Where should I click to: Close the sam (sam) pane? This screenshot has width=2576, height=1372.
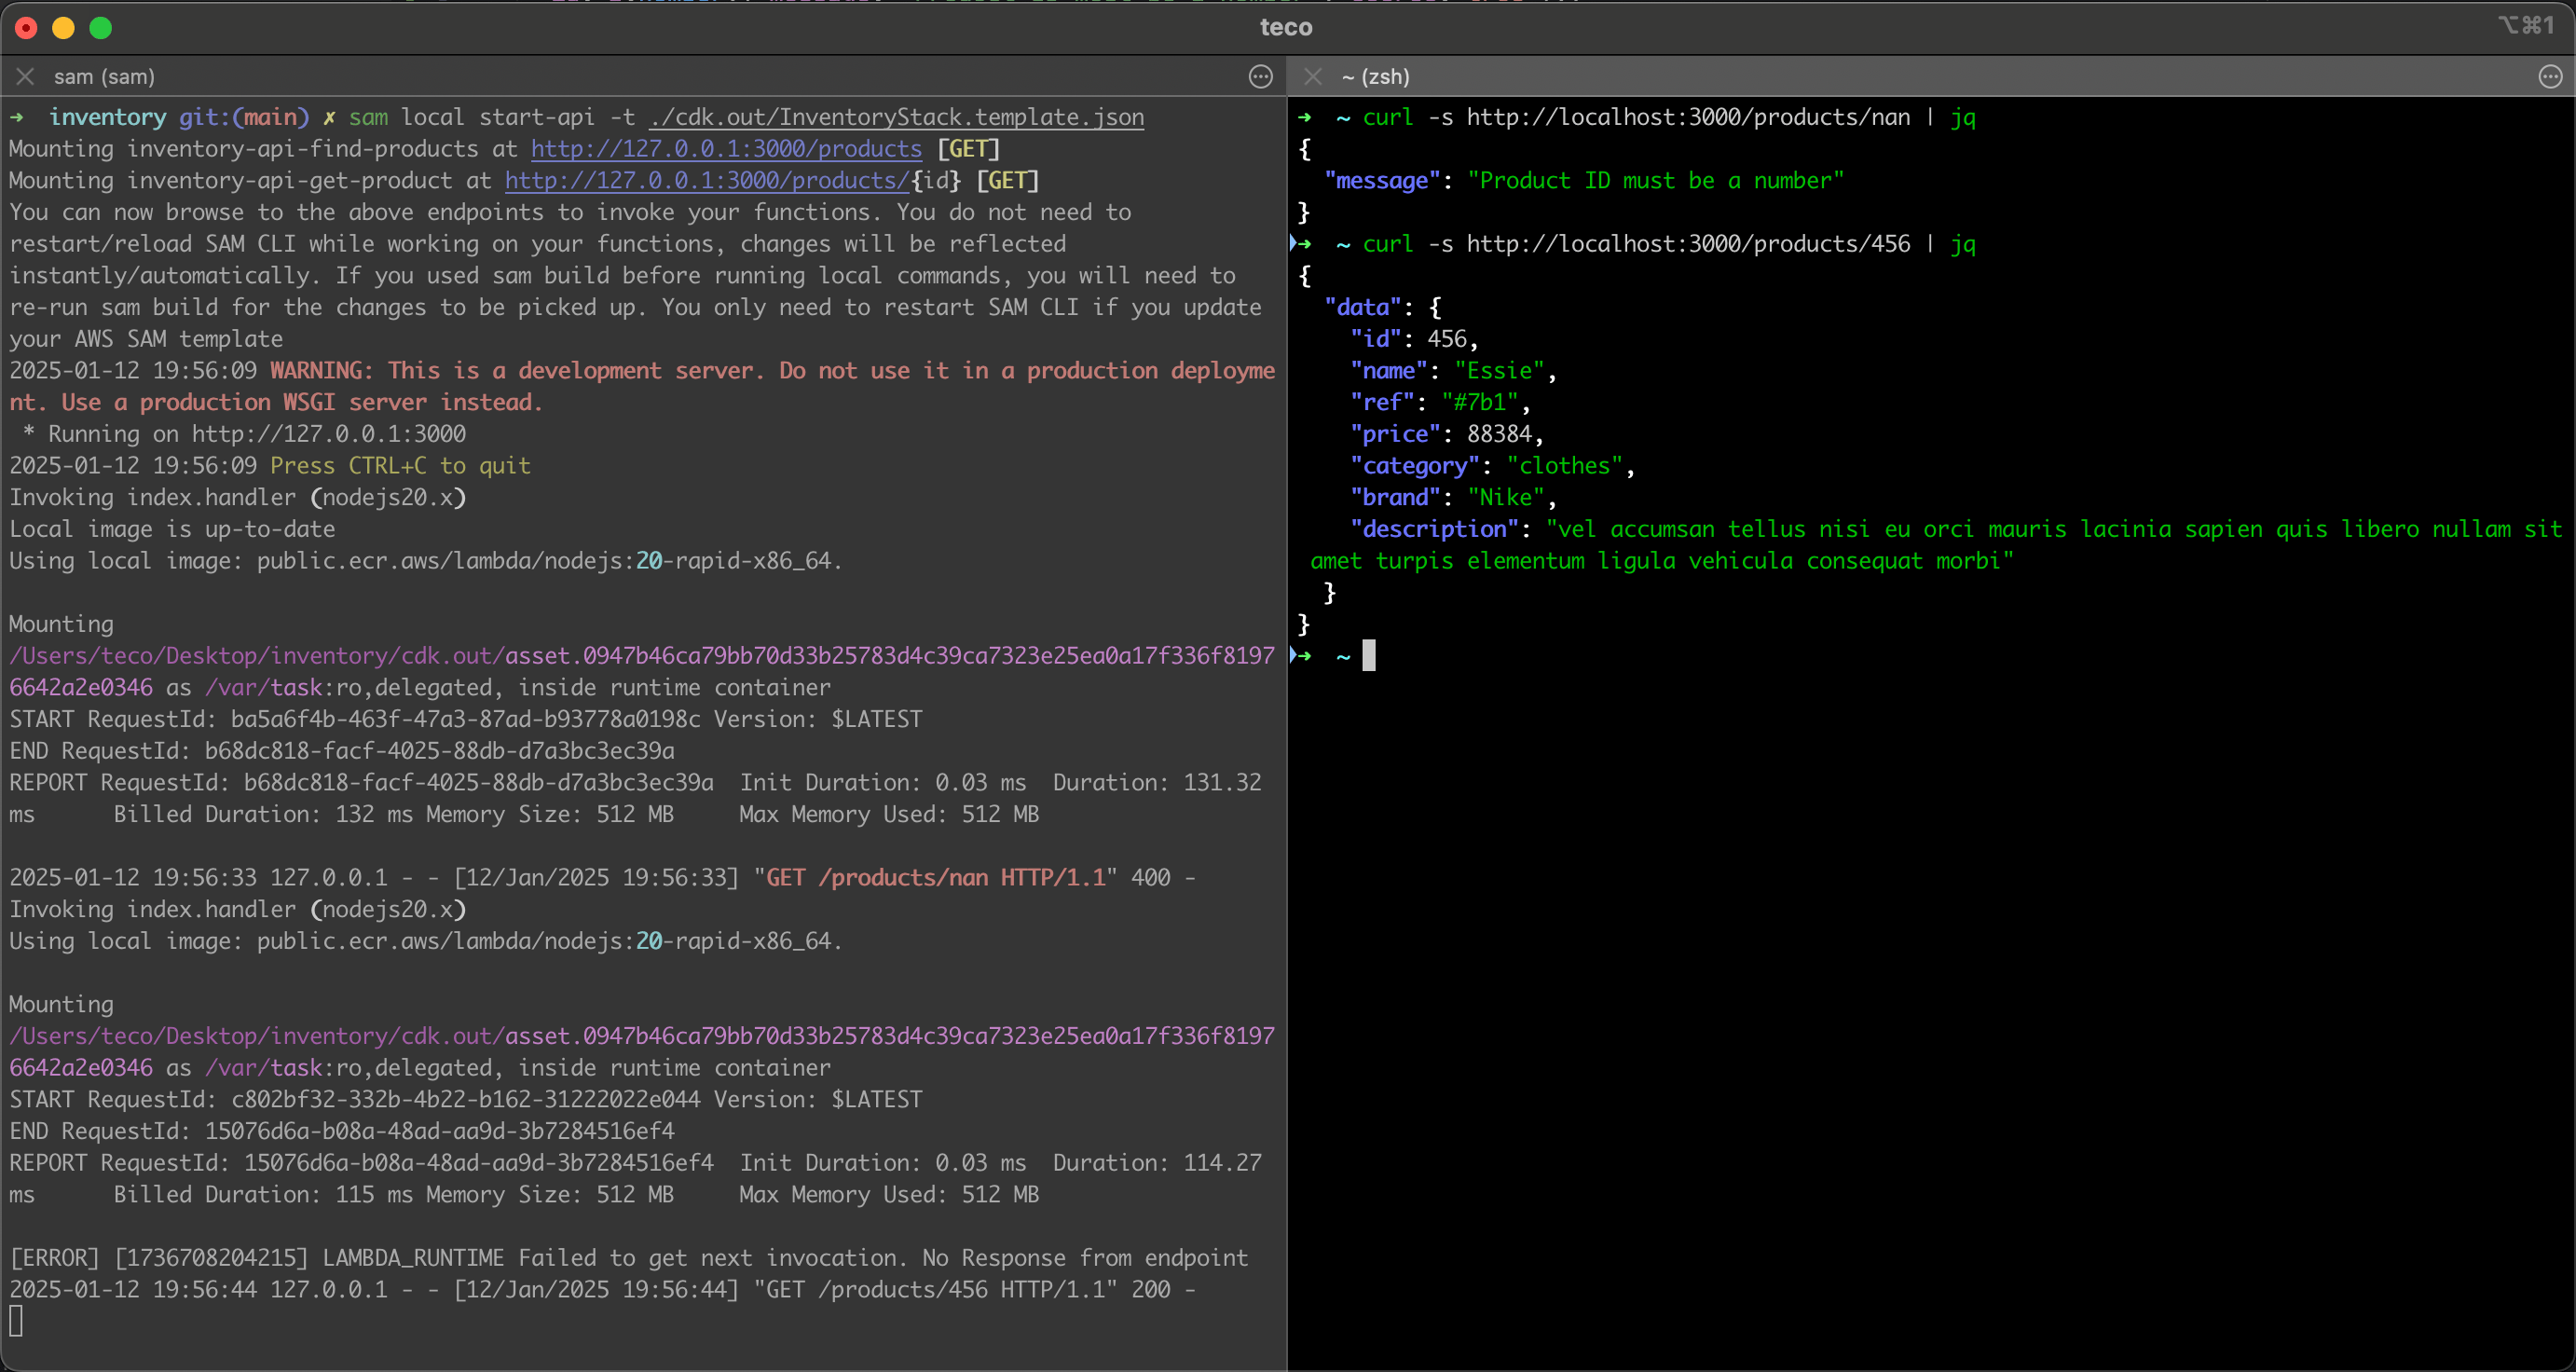tap(26, 77)
